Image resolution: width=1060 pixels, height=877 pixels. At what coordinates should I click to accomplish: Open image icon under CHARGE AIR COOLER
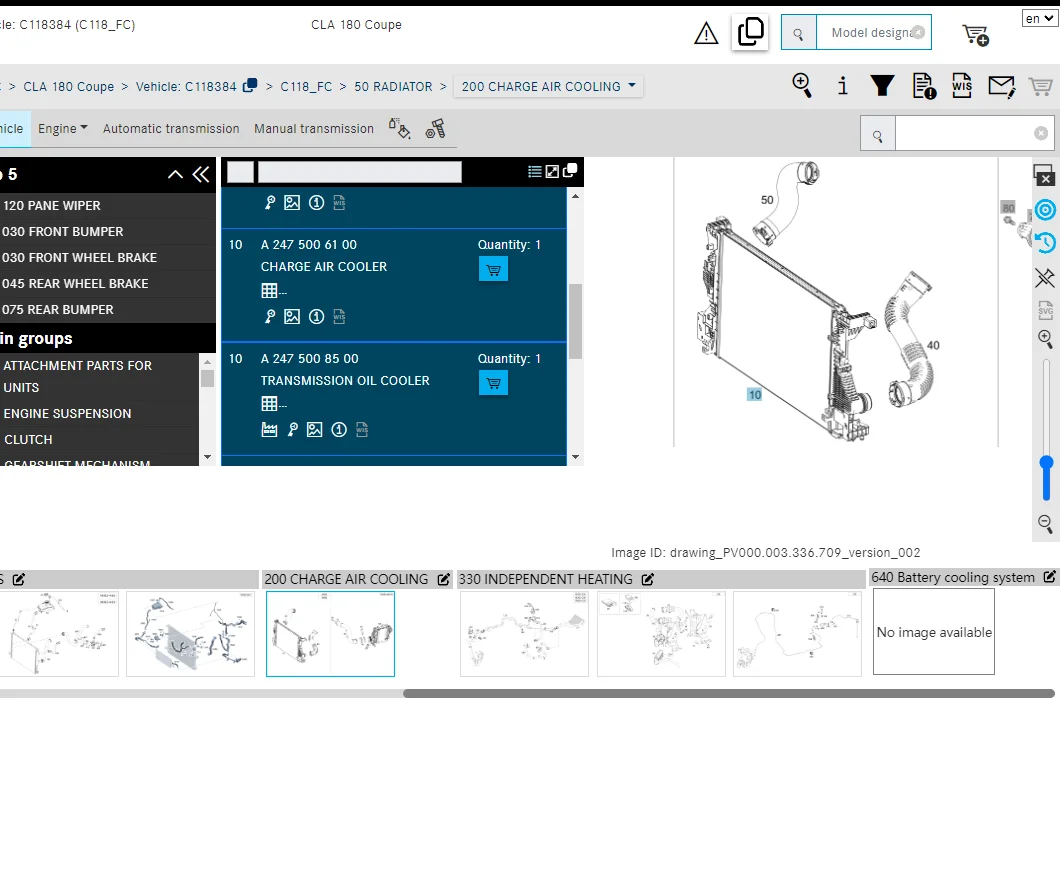[292, 316]
